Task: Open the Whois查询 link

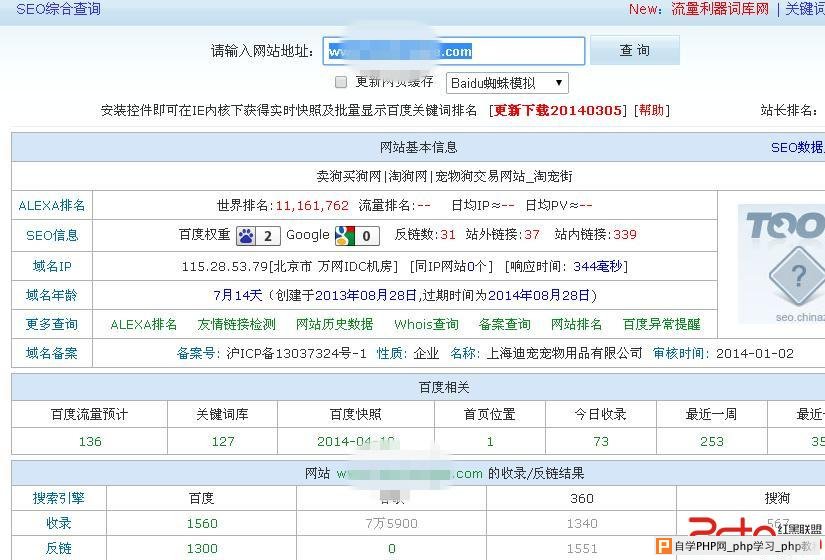Action: [426, 324]
